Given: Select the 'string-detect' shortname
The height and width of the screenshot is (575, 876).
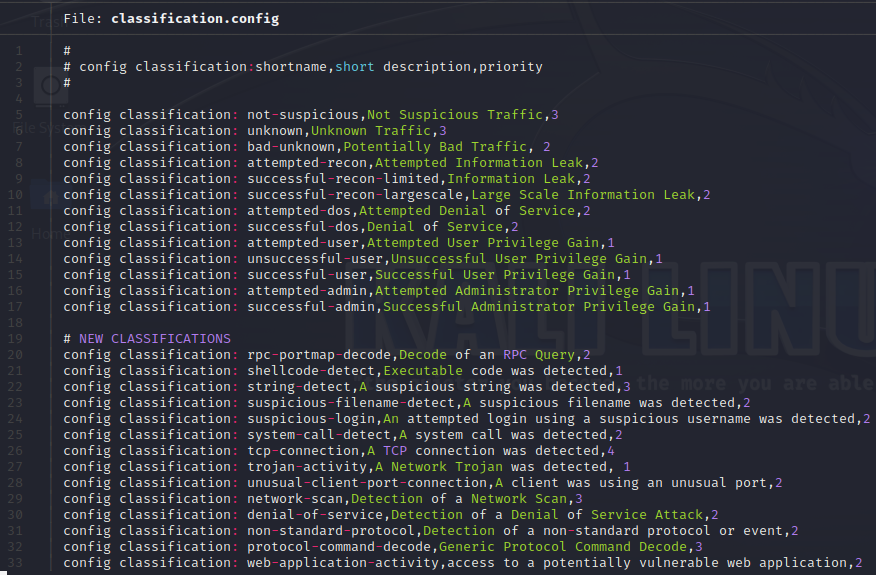Looking at the screenshot, I should click(x=299, y=387).
